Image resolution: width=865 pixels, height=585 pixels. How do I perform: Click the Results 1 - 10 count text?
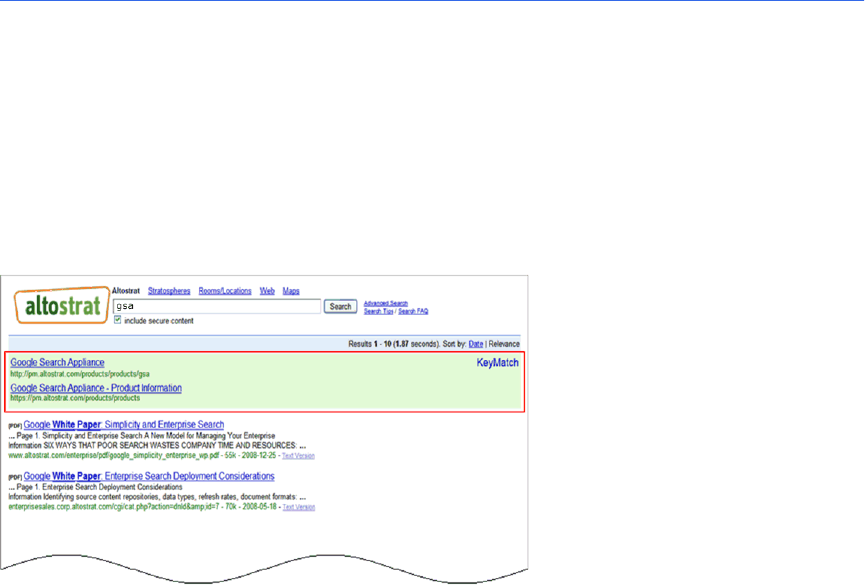[x=370, y=344]
